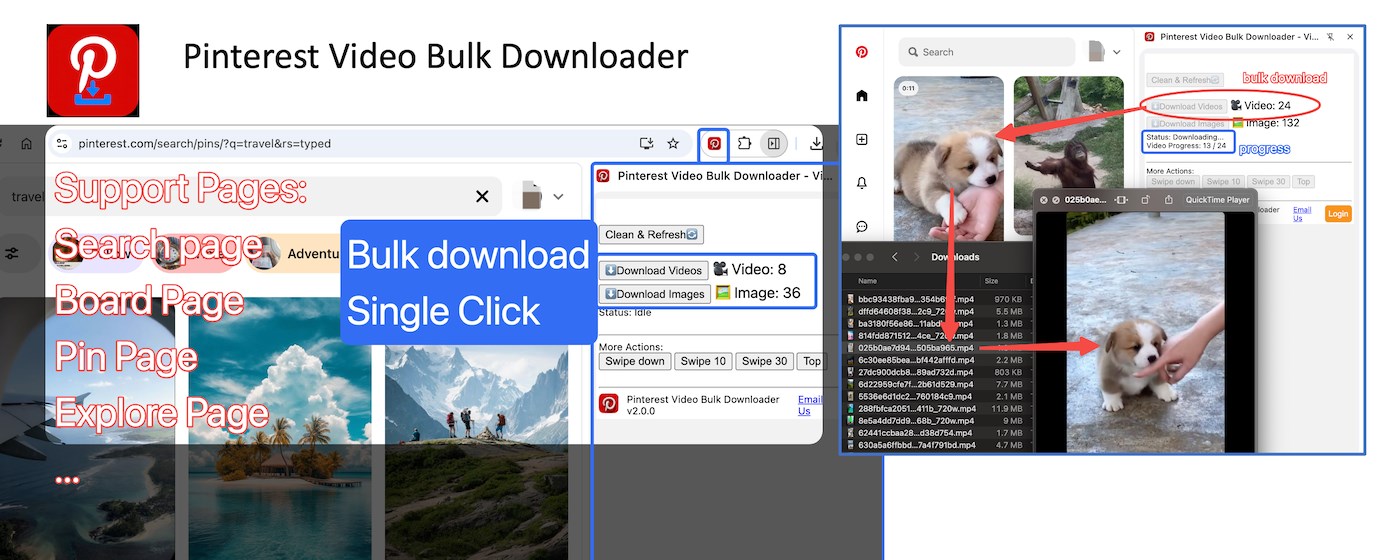Screen dimensions: 1400x560
Task: Click Swipe down in the Status: Idle panel
Action: [635, 361]
